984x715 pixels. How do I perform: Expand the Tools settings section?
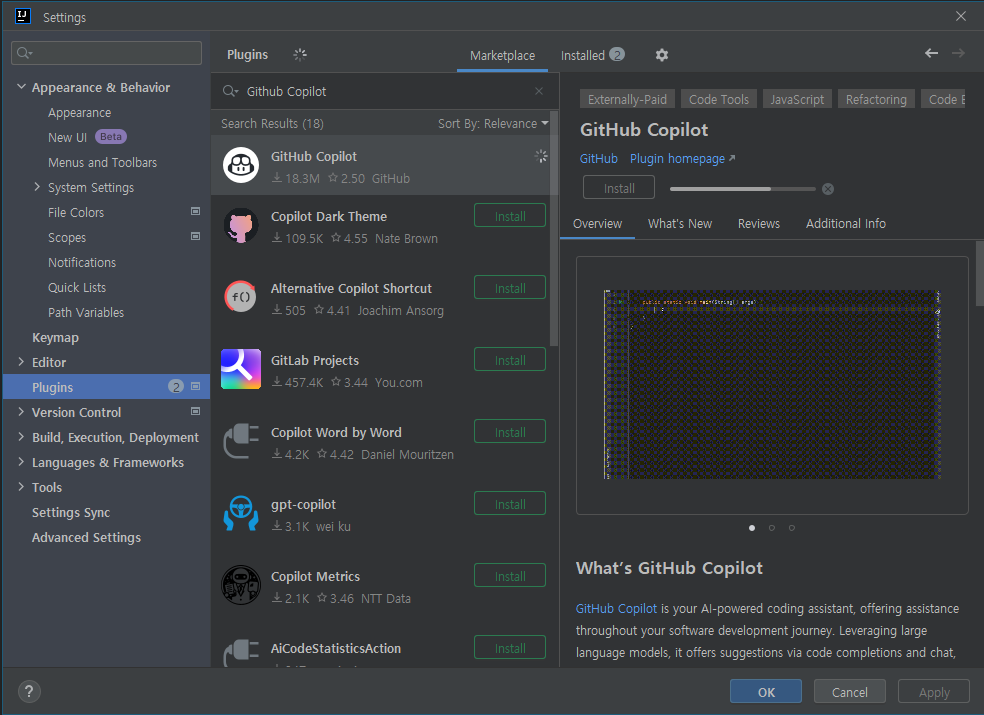pos(21,487)
